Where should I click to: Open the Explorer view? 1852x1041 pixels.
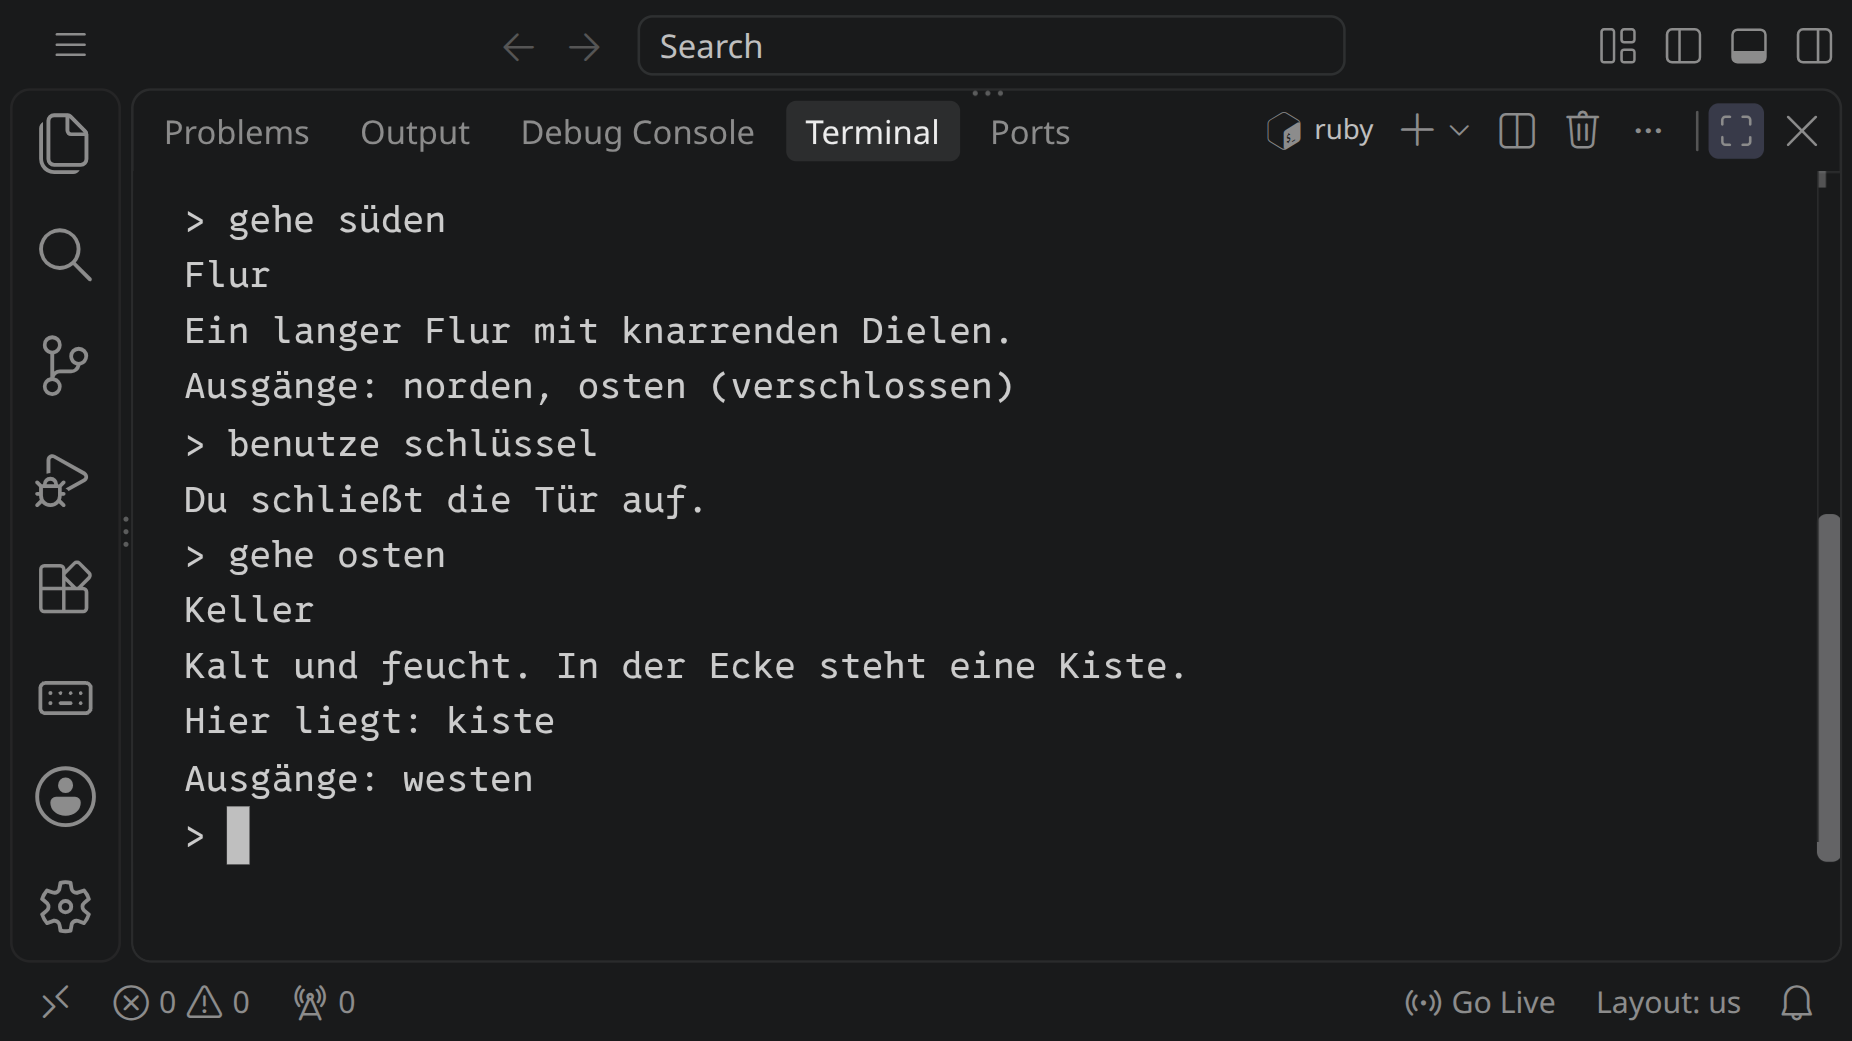[x=65, y=143]
